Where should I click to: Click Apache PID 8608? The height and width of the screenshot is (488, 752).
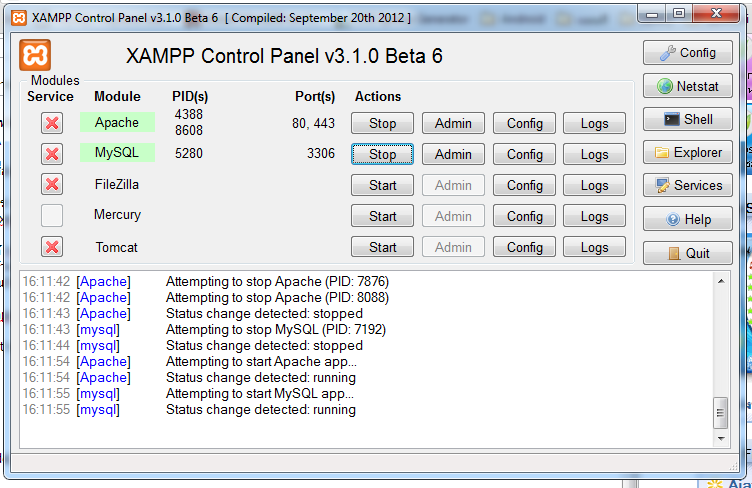pyautogui.click(x=188, y=130)
